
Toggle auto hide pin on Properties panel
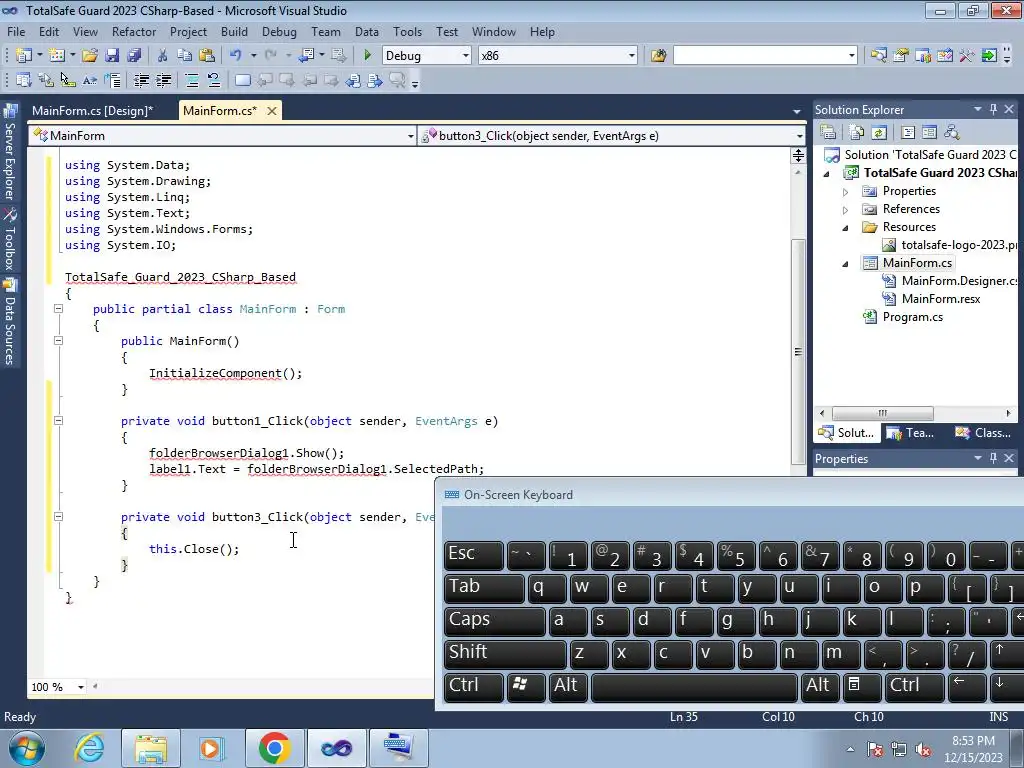point(993,458)
